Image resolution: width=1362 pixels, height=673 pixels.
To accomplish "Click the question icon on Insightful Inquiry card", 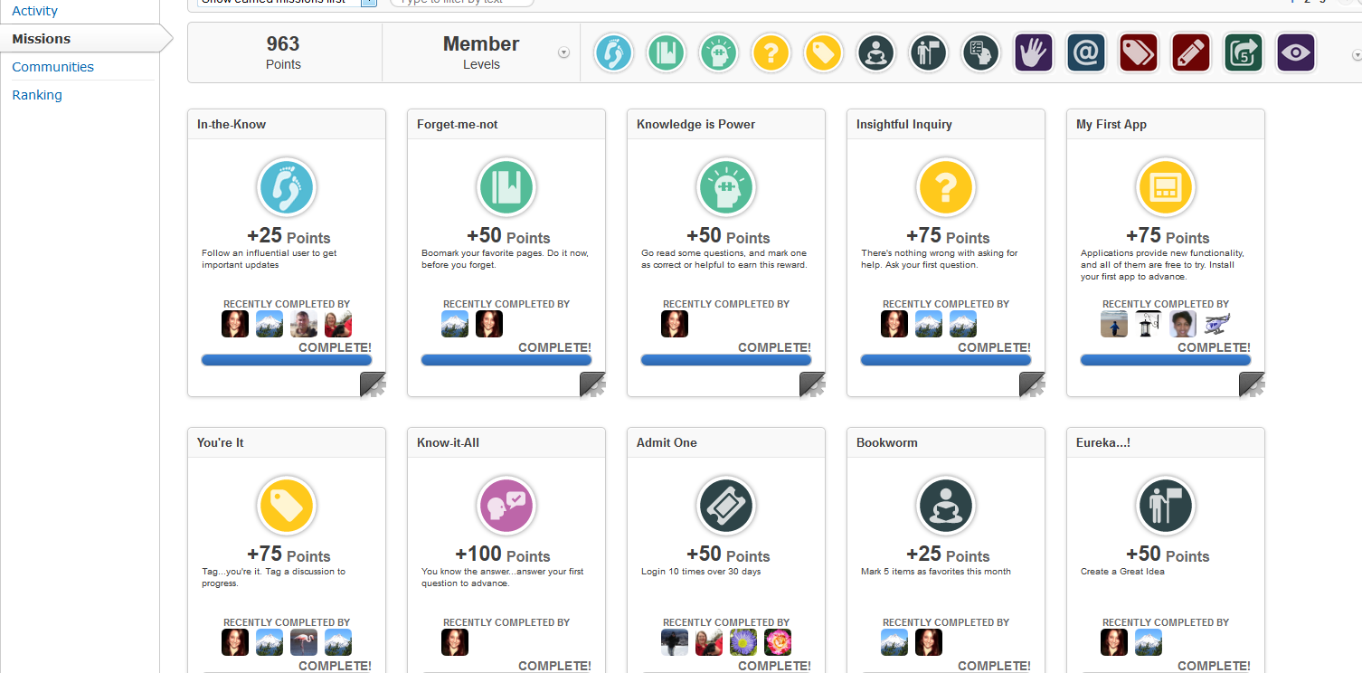I will 946,188.
